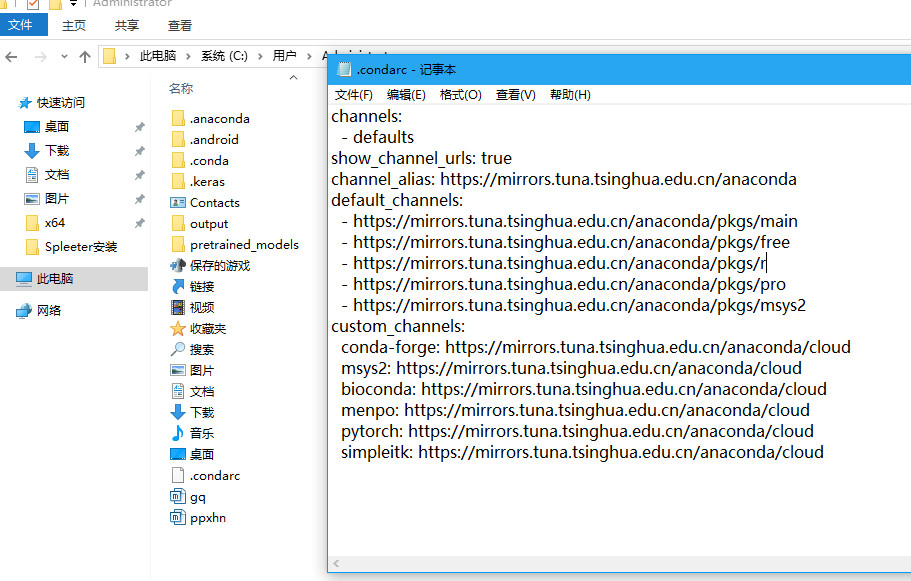
Task: Click the back navigation arrow
Action: [x=11, y=57]
